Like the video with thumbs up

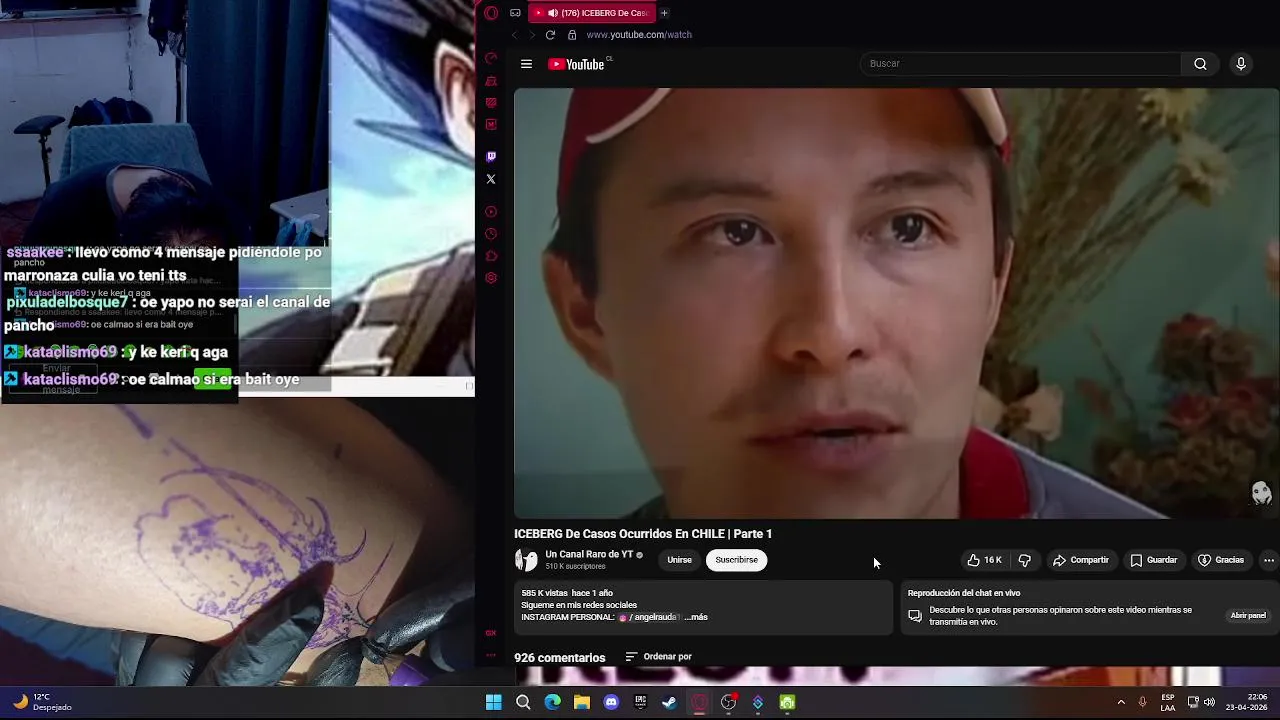983,560
